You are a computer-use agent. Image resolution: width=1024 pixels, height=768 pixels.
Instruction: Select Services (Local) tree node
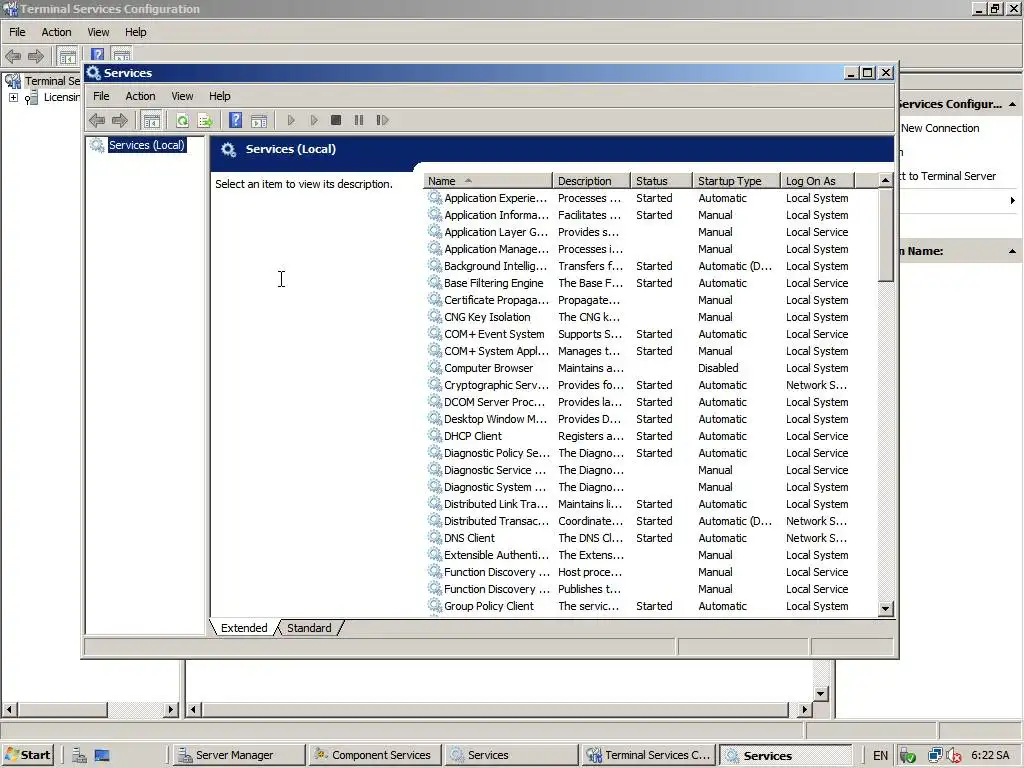click(146, 145)
